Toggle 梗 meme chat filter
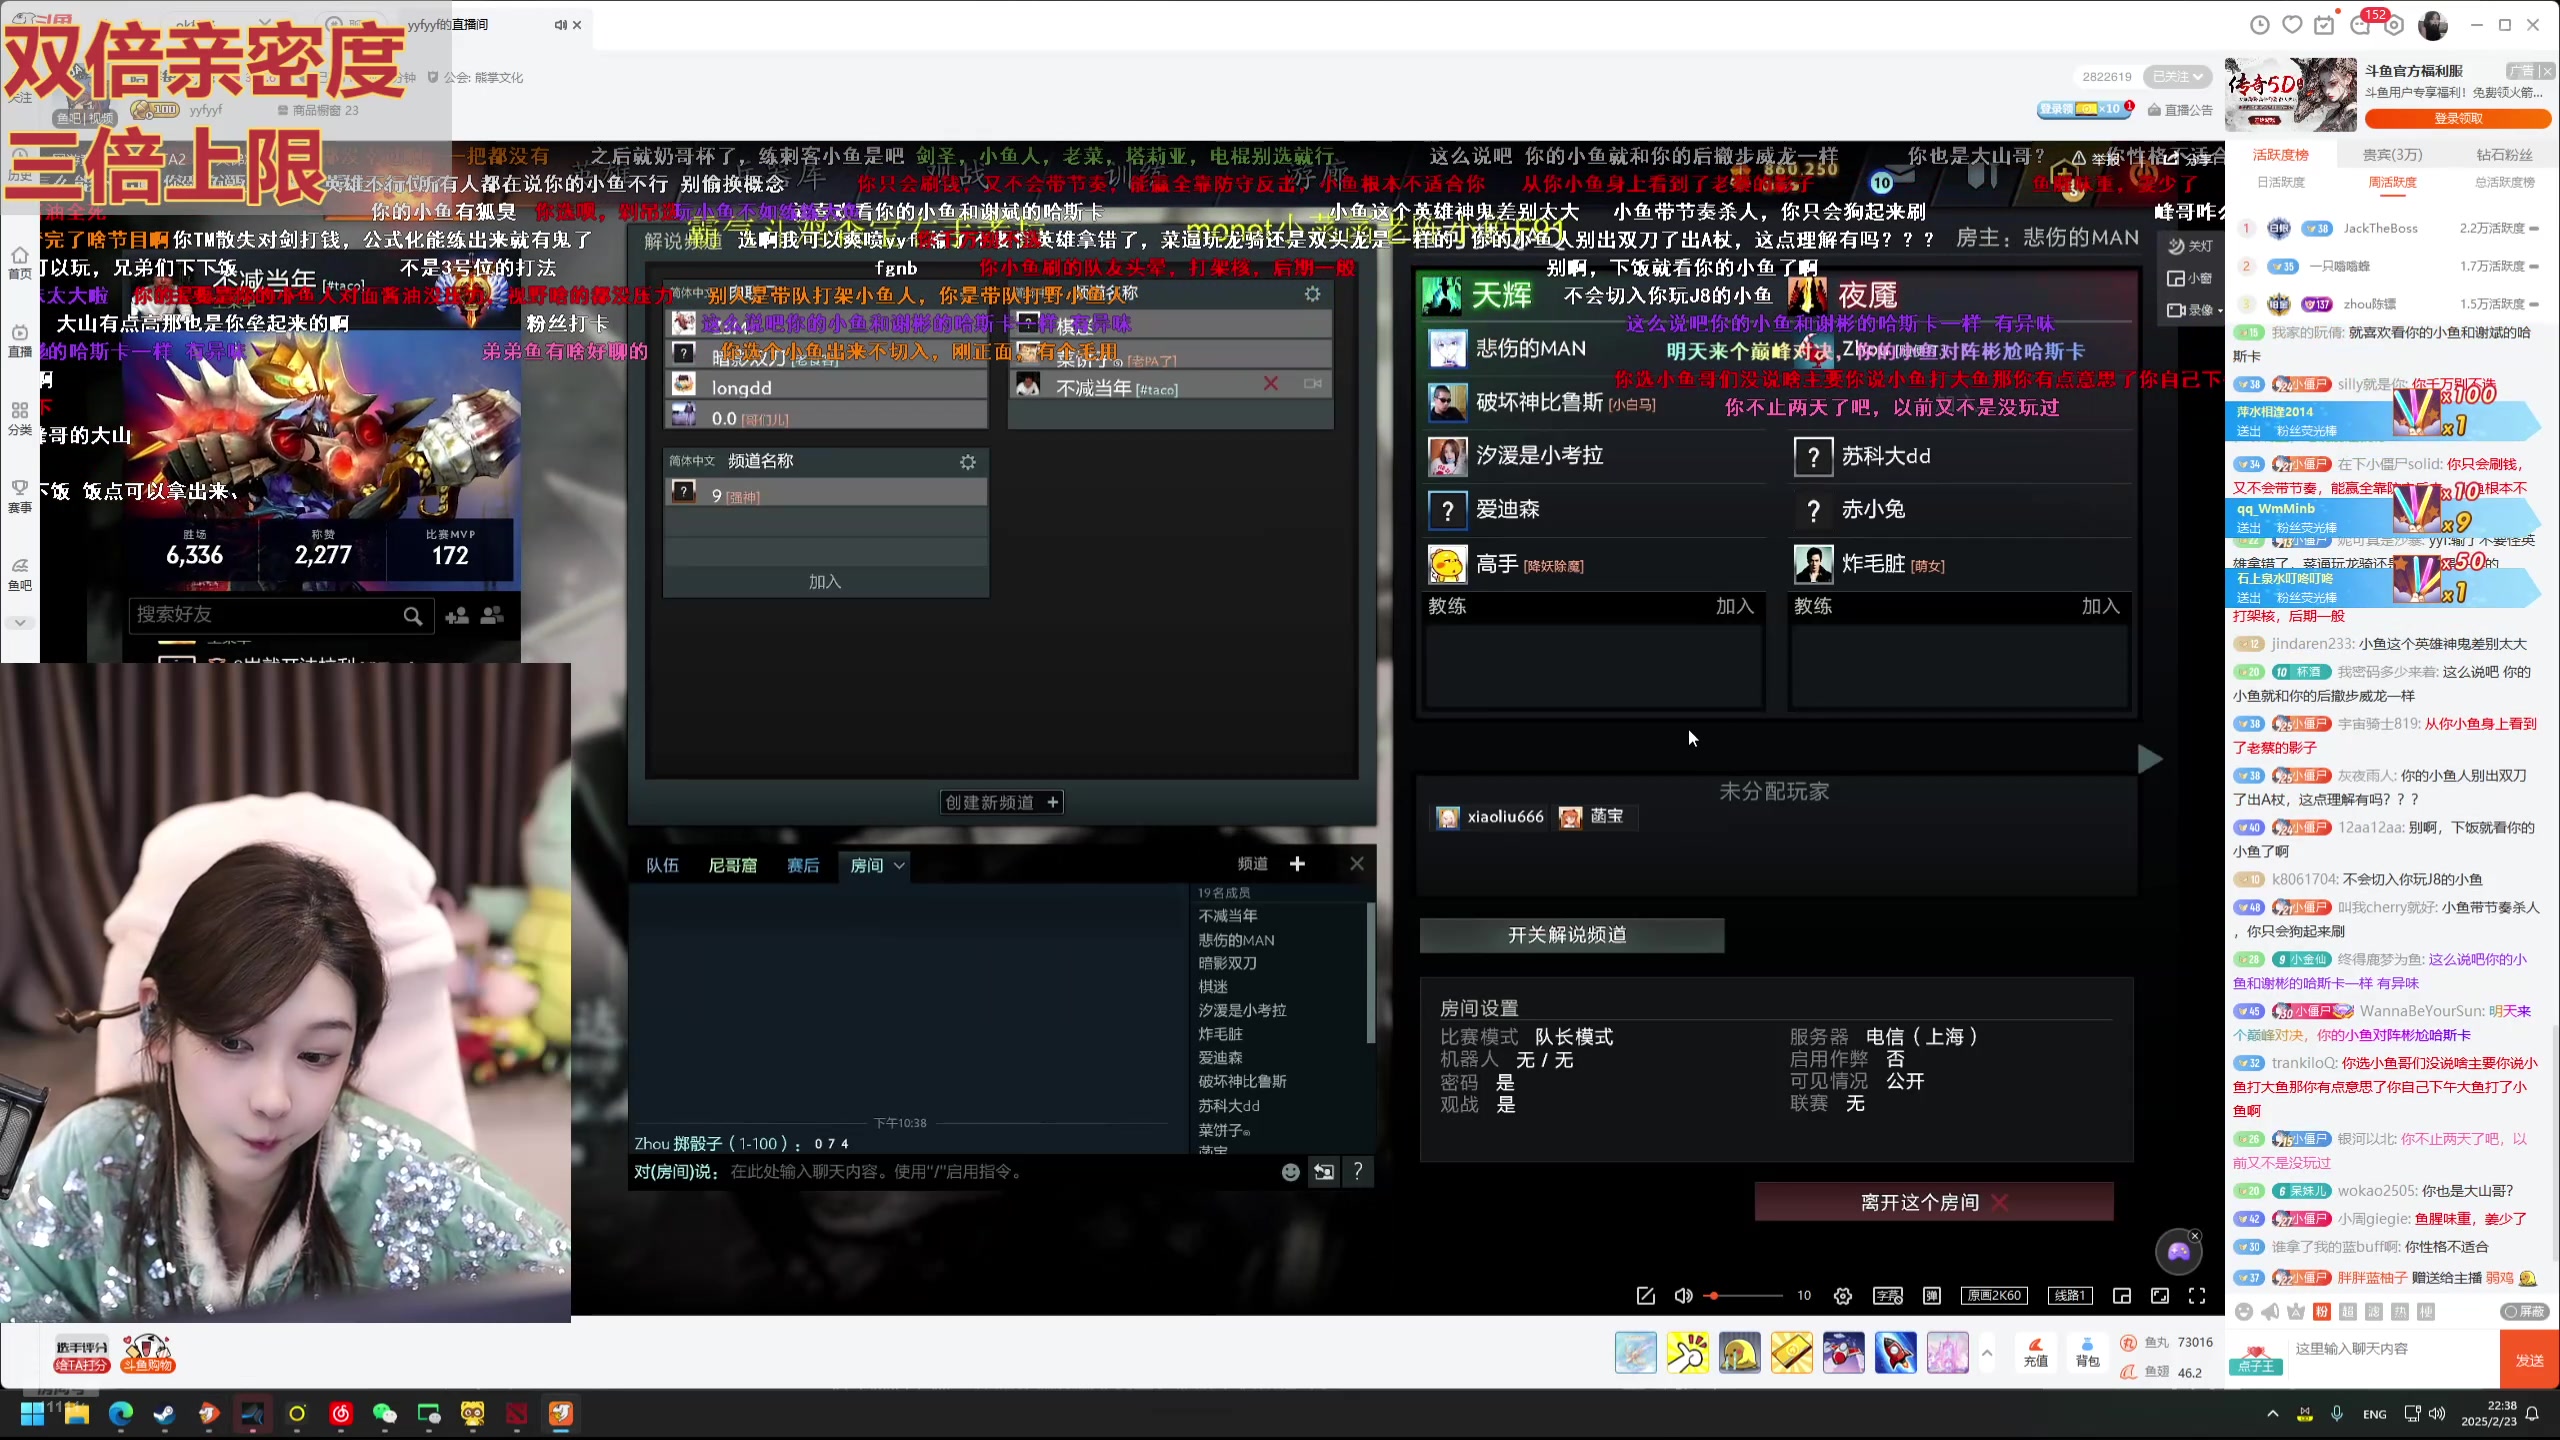2560x1440 pixels. (2426, 1312)
